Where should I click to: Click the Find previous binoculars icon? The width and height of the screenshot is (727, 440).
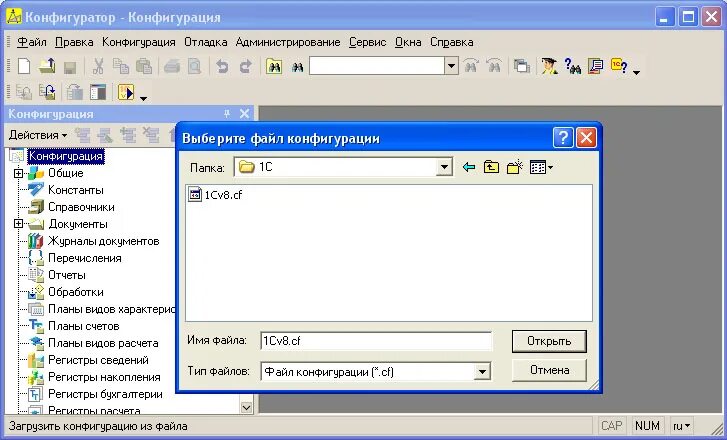coord(471,66)
